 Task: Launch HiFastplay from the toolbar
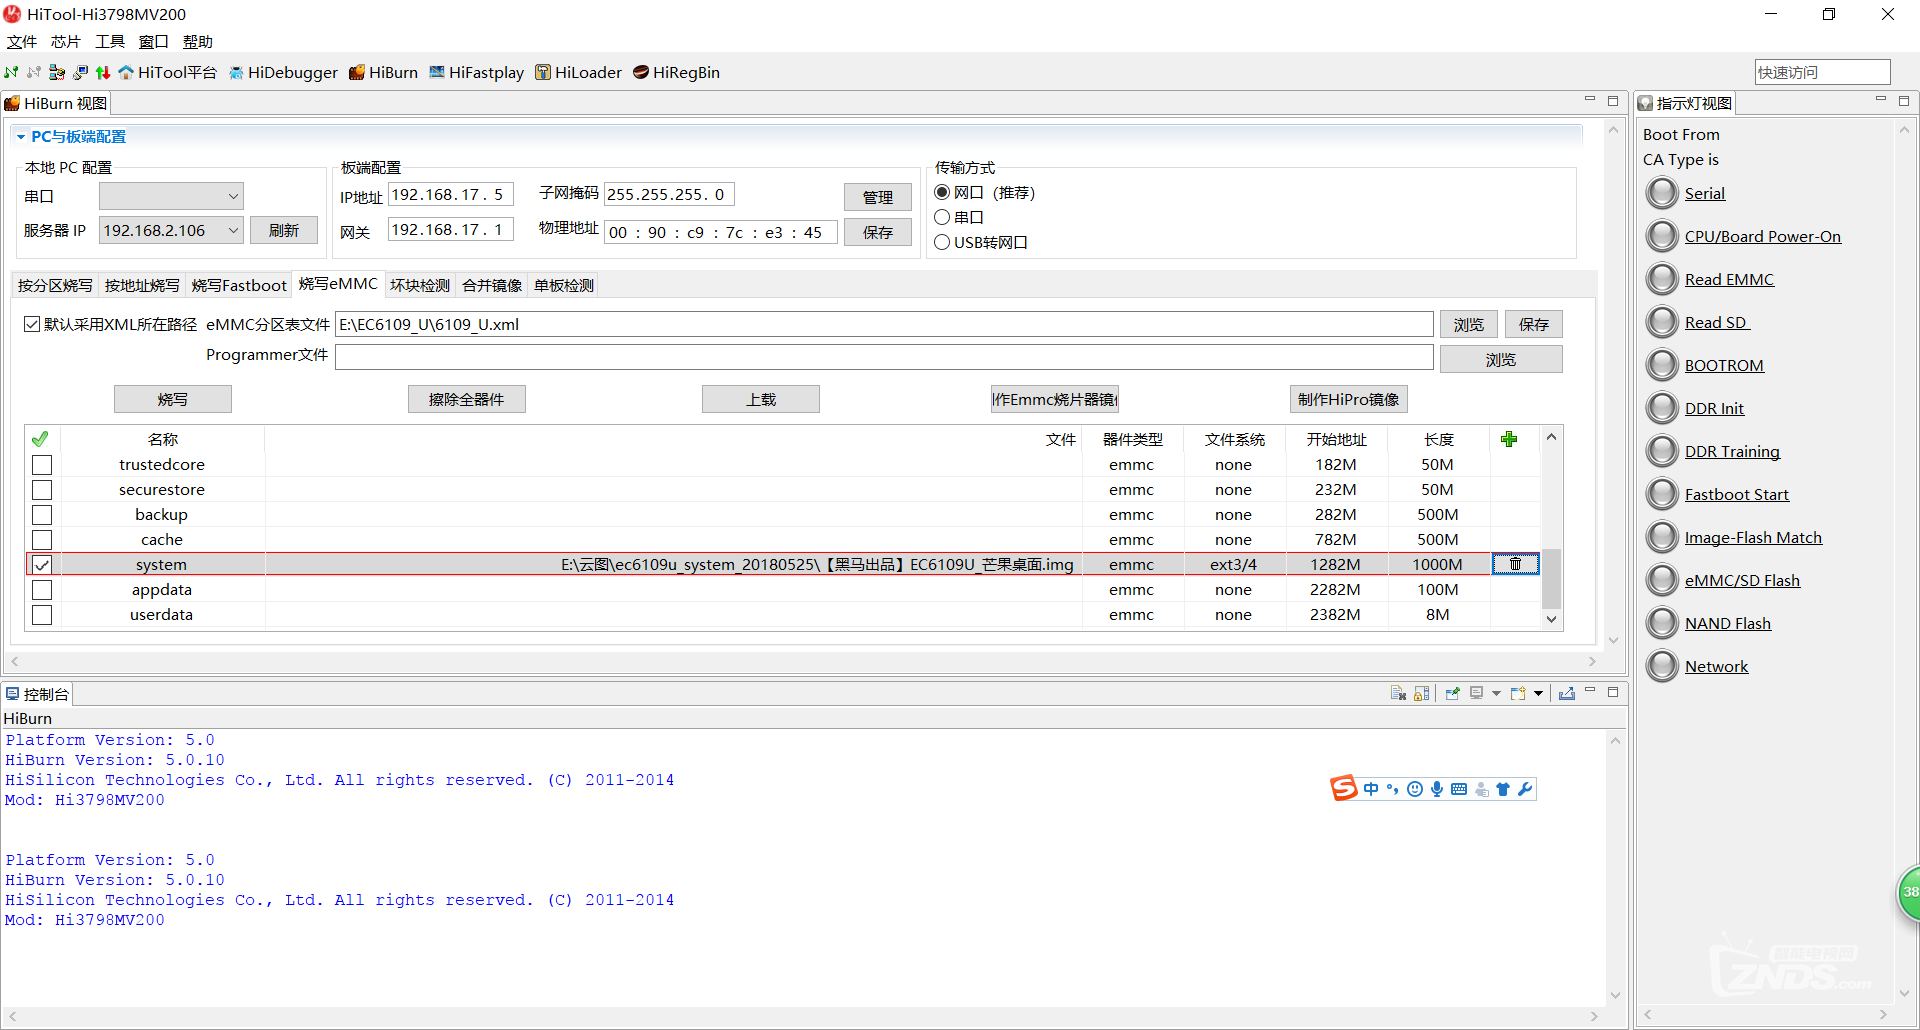476,72
